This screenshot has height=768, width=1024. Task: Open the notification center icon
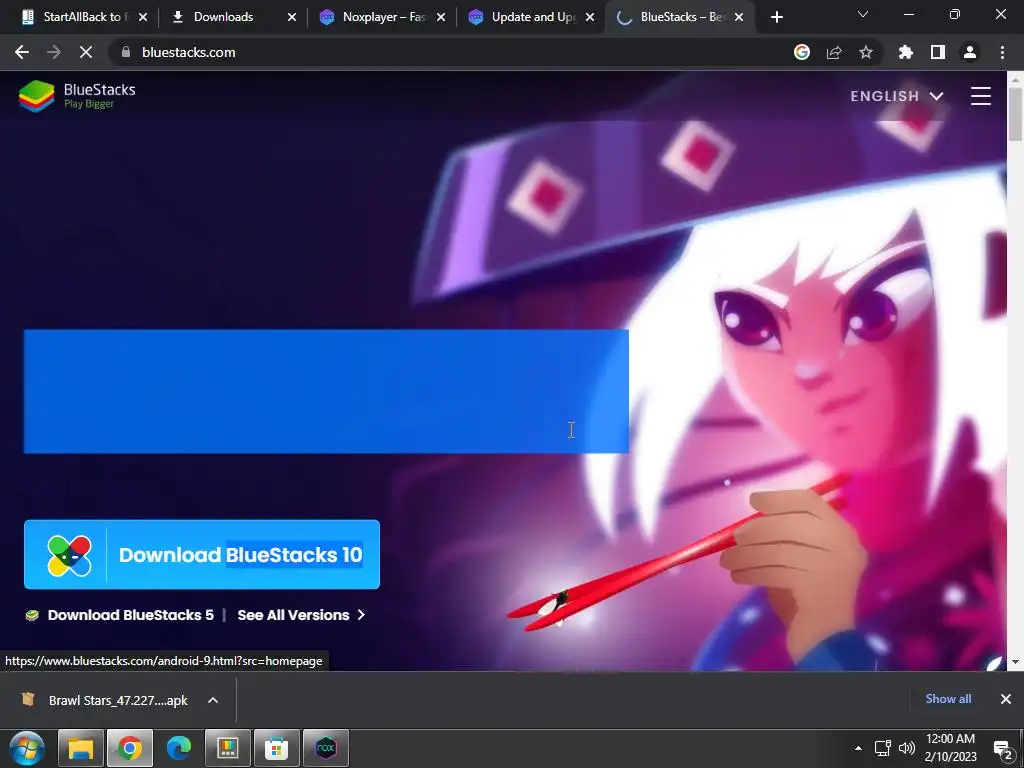tap(1003, 750)
